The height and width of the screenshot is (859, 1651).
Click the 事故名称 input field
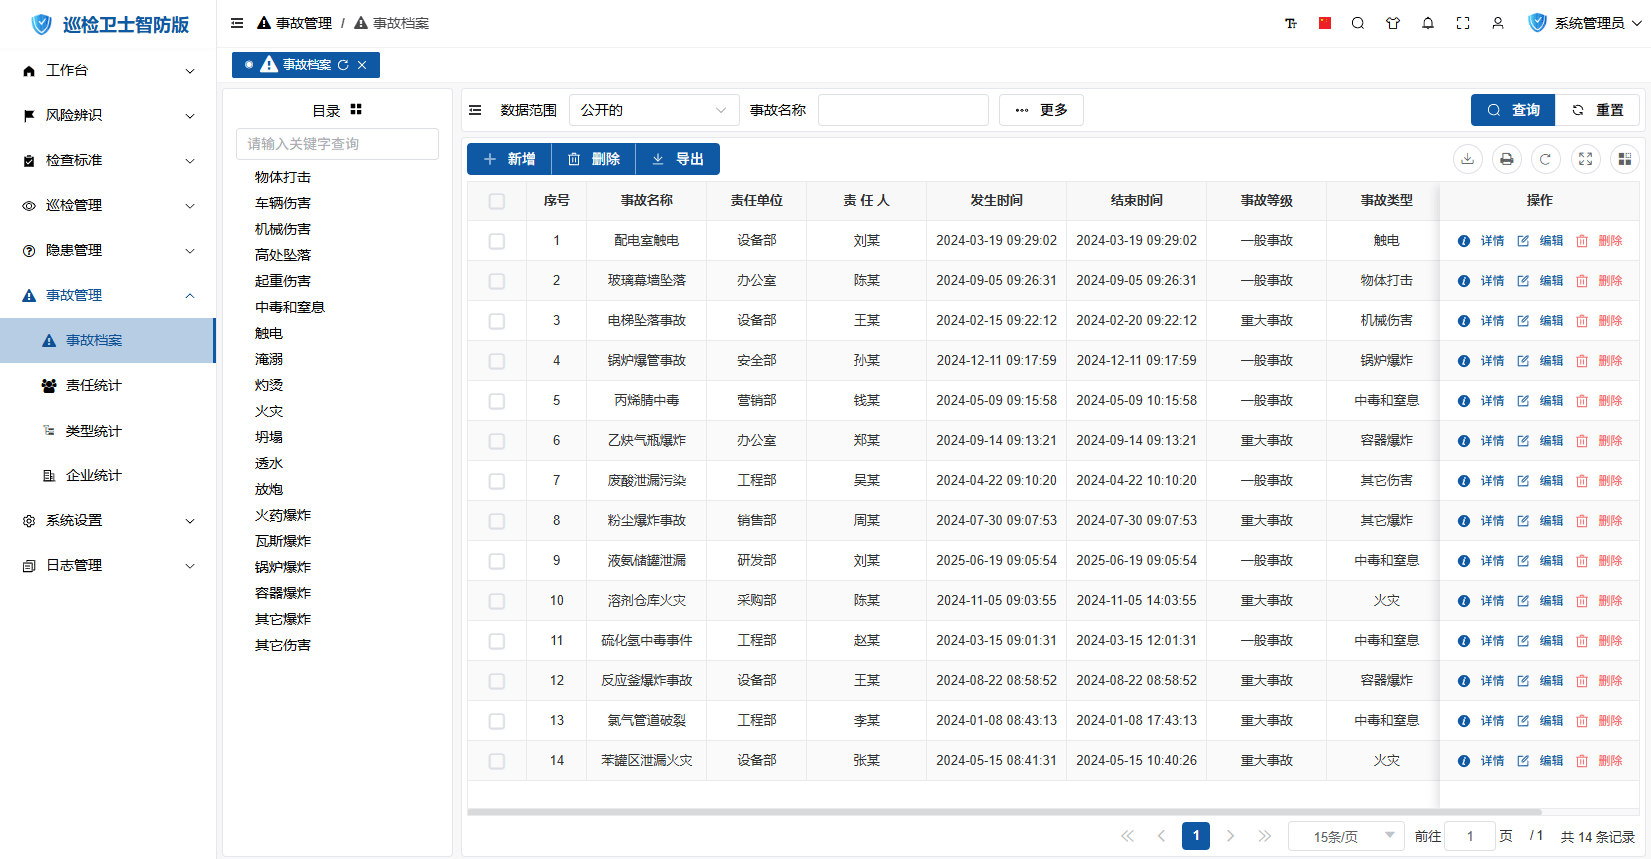point(903,110)
